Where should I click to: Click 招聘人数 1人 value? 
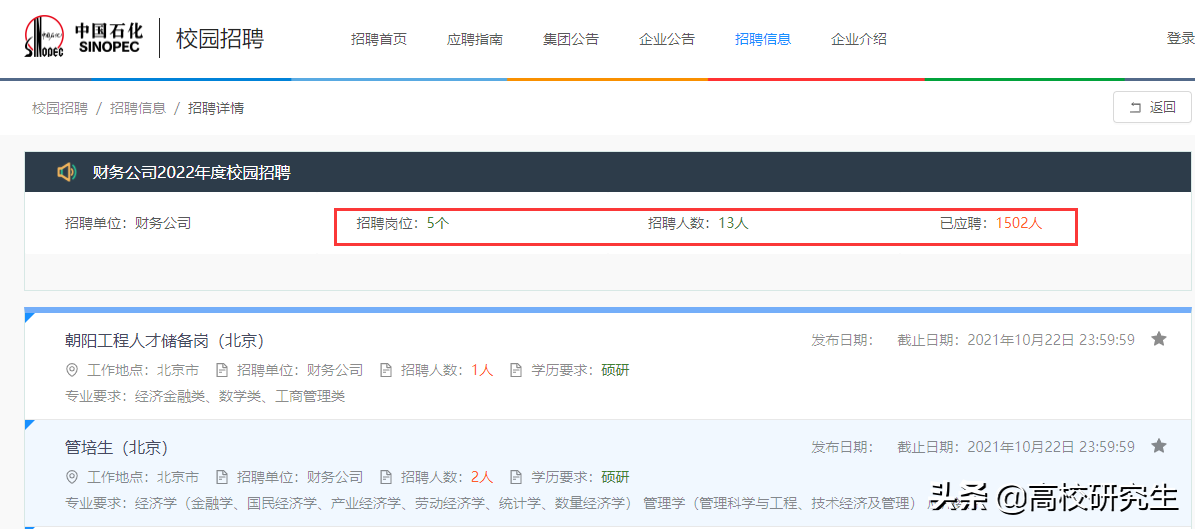pos(482,370)
